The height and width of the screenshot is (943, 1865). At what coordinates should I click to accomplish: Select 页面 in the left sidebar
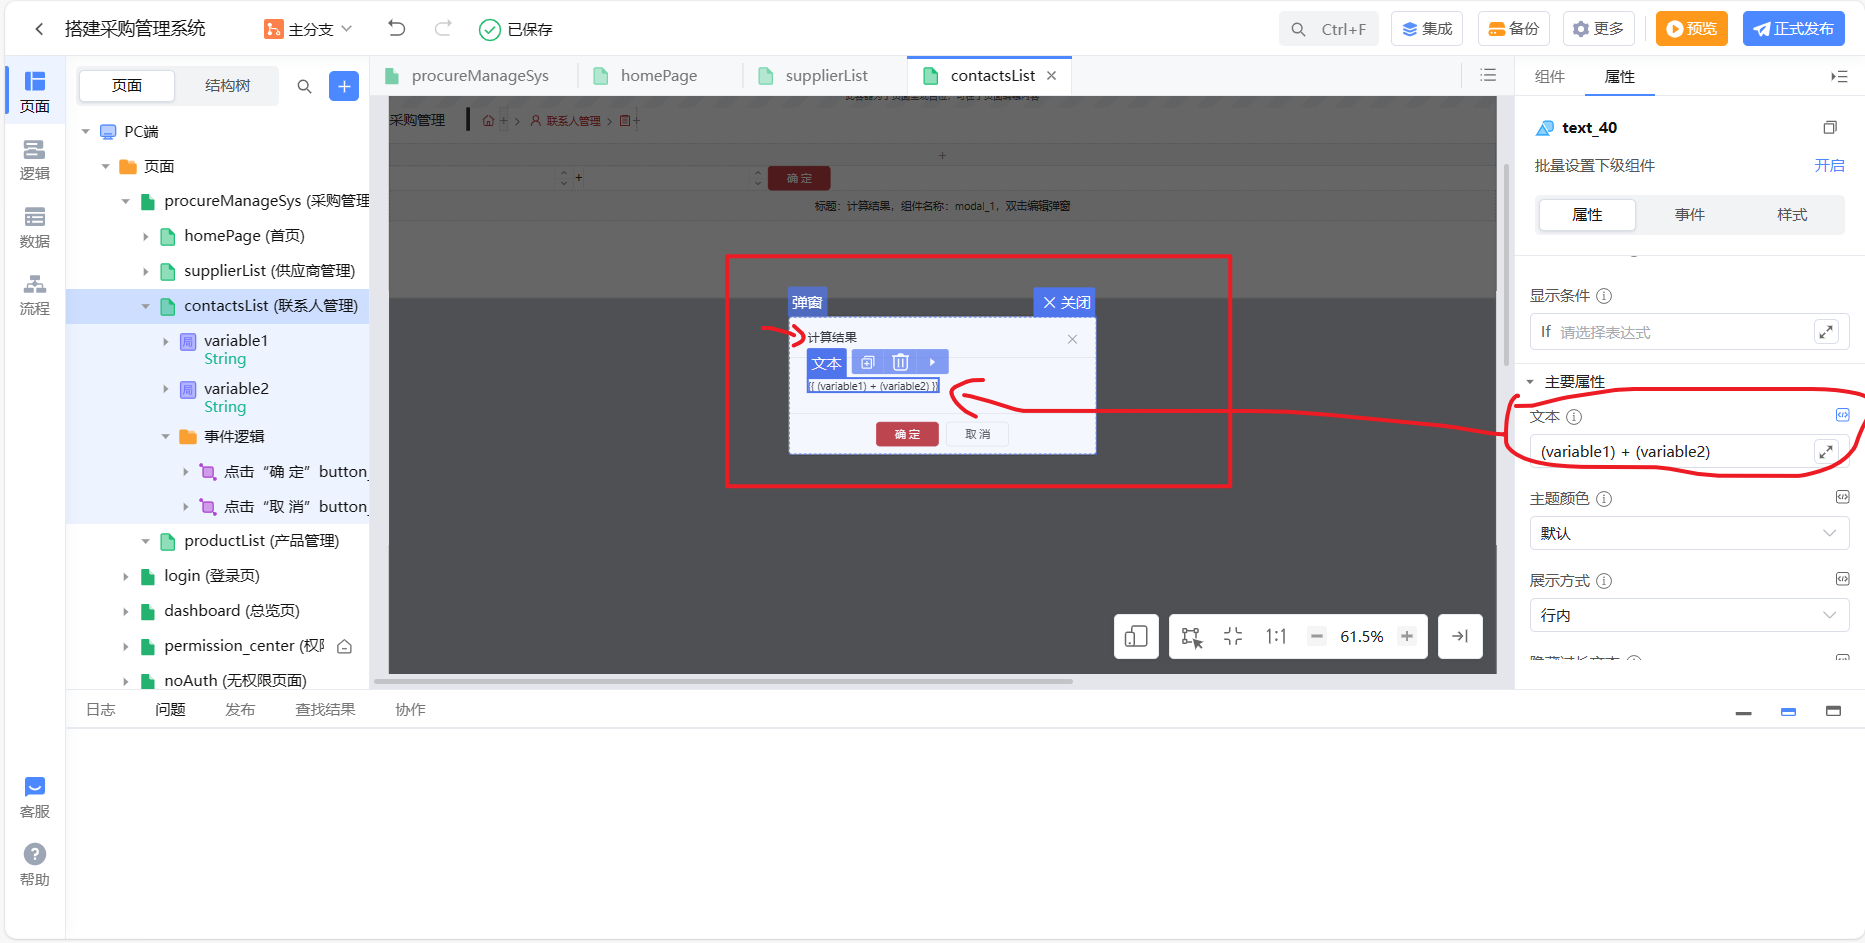click(x=35, y=91)
